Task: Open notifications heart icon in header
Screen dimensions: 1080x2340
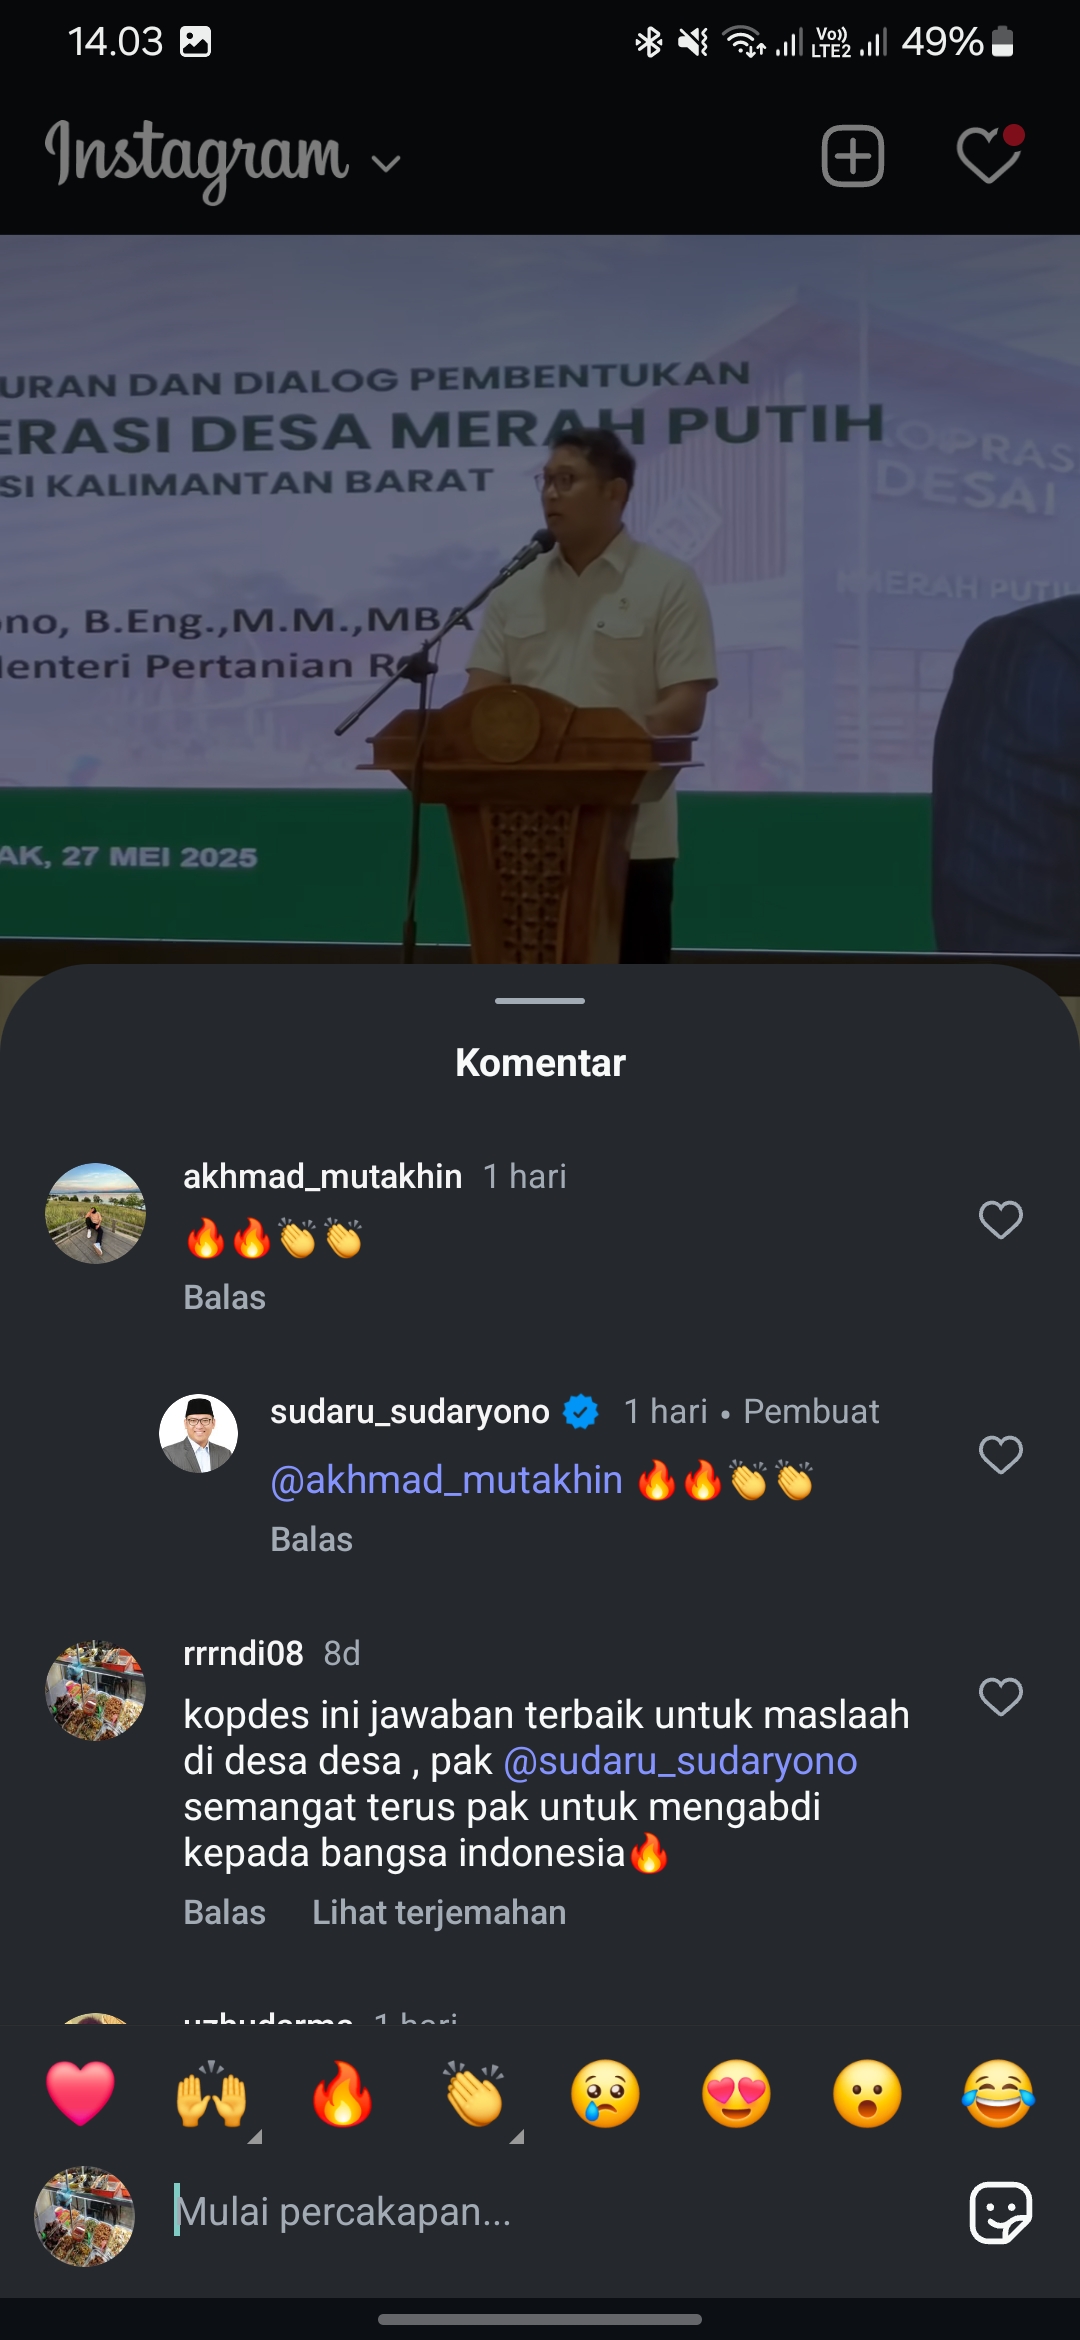Action: (989, 155)
